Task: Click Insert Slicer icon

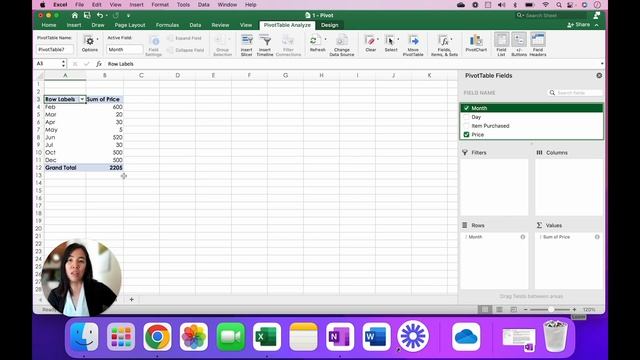Action: point(247,45)
